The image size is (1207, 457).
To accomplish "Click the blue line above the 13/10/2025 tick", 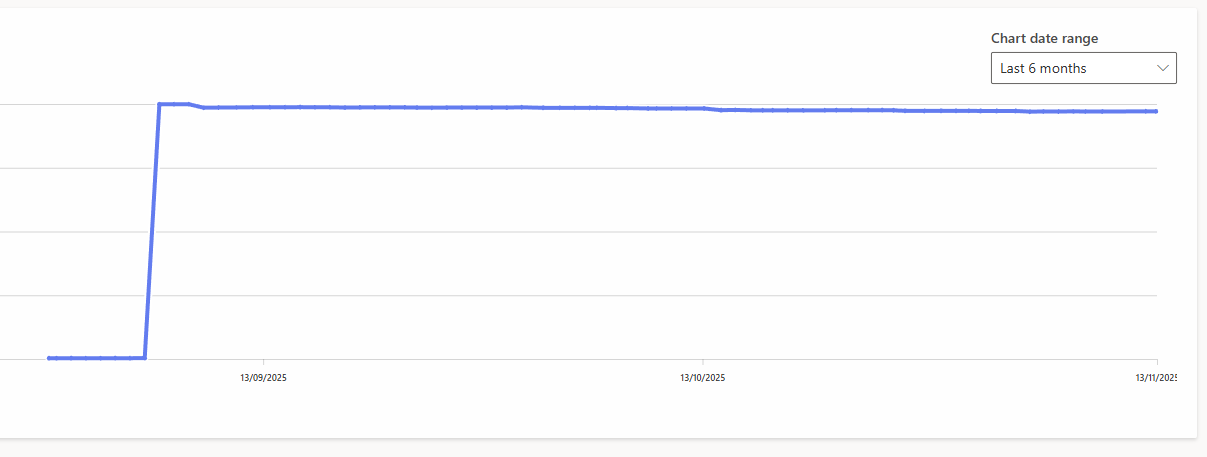I will 703,108.
